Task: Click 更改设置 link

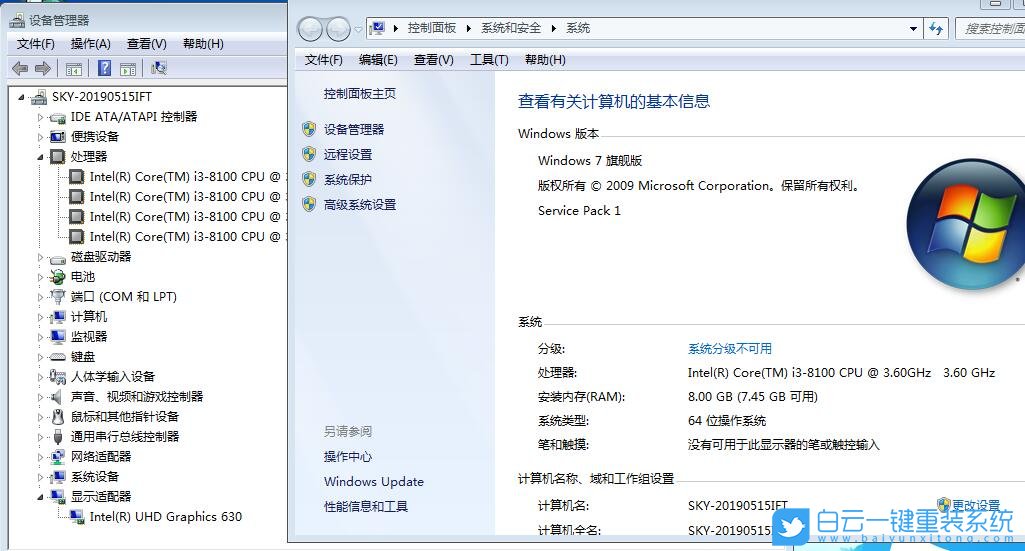Action: (975, 505)
